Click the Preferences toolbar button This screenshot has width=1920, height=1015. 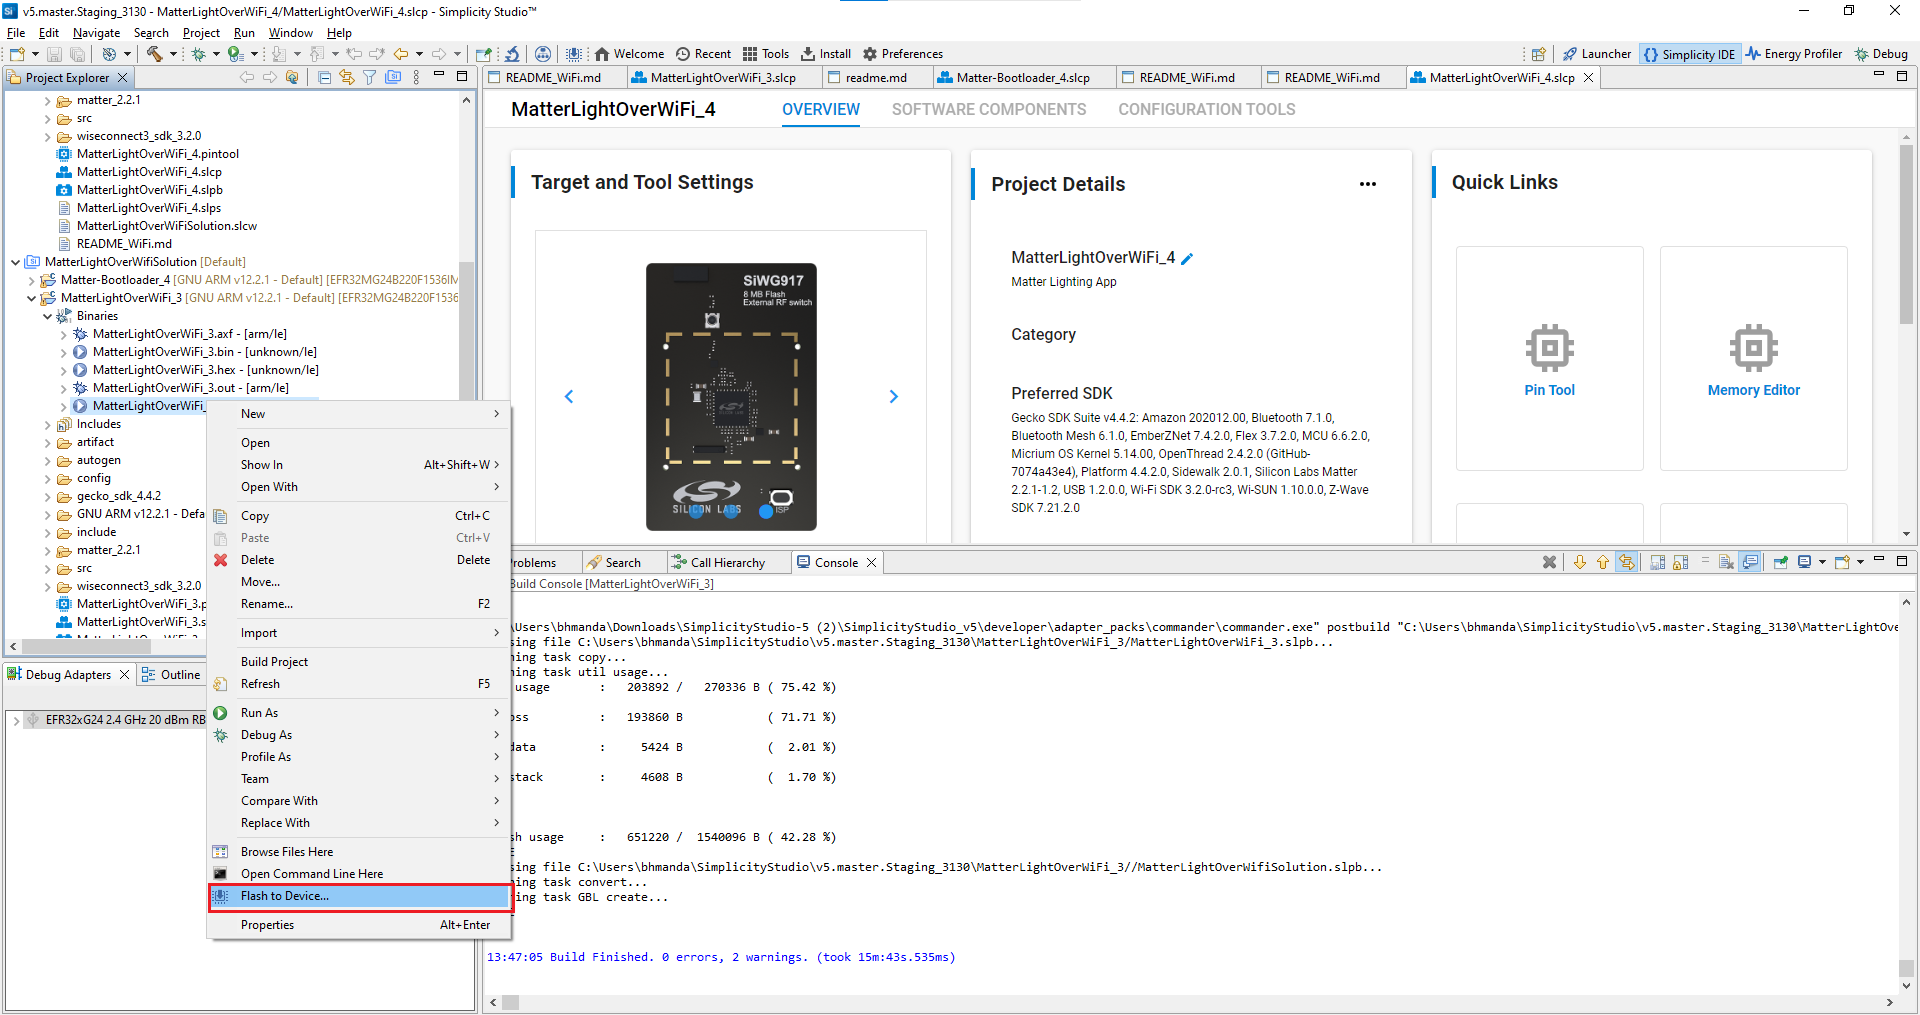click(x=902, y=54)
